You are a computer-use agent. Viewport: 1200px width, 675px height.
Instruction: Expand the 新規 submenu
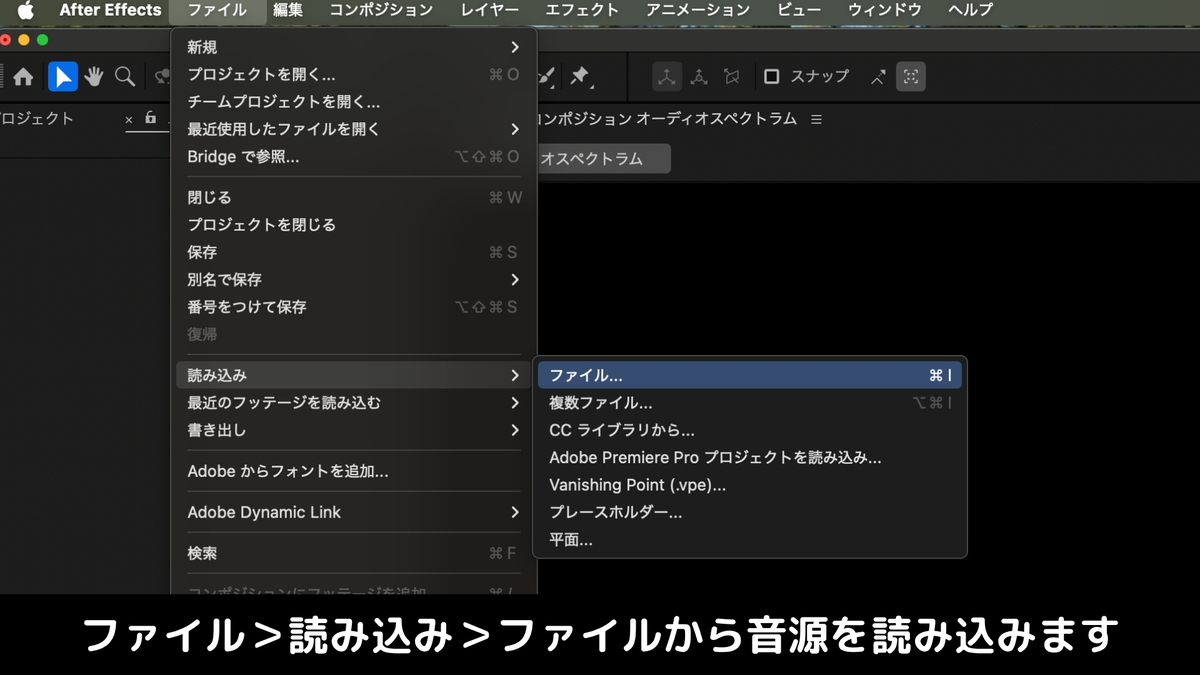pyautogui.click(x=354, y=47)
